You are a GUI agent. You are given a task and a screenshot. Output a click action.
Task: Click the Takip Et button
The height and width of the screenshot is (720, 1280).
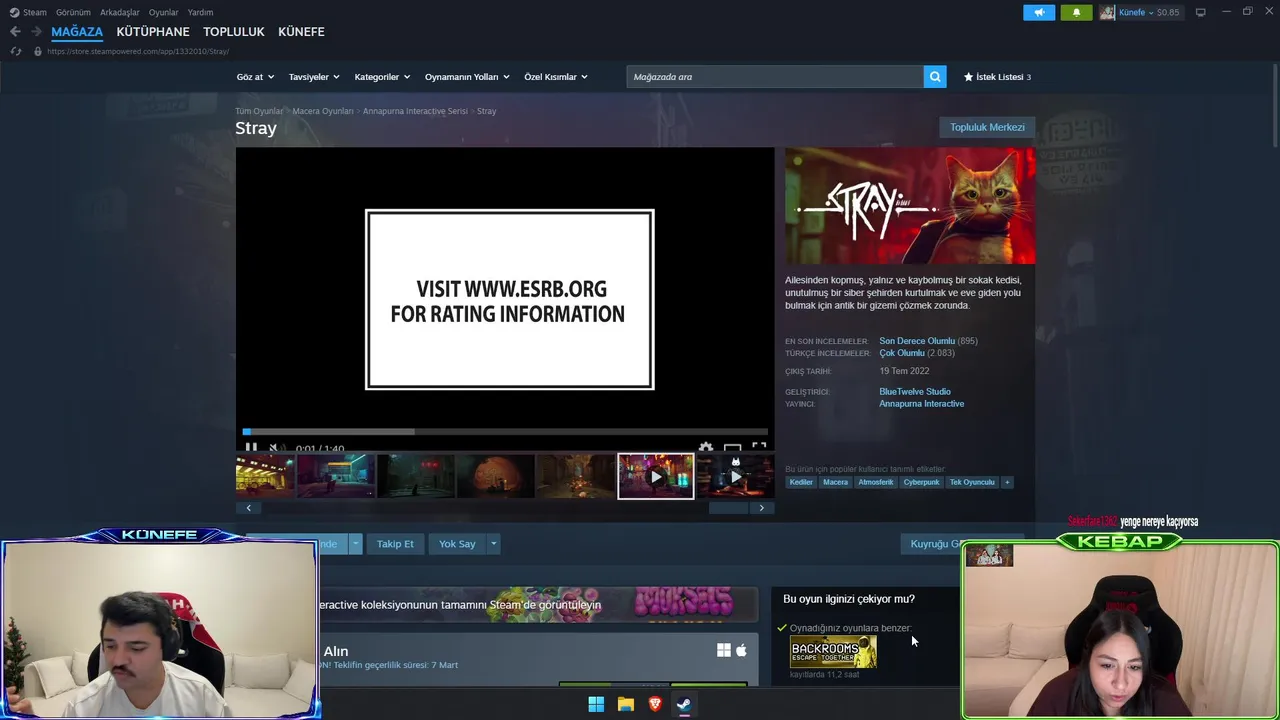[x=395, y=544]
